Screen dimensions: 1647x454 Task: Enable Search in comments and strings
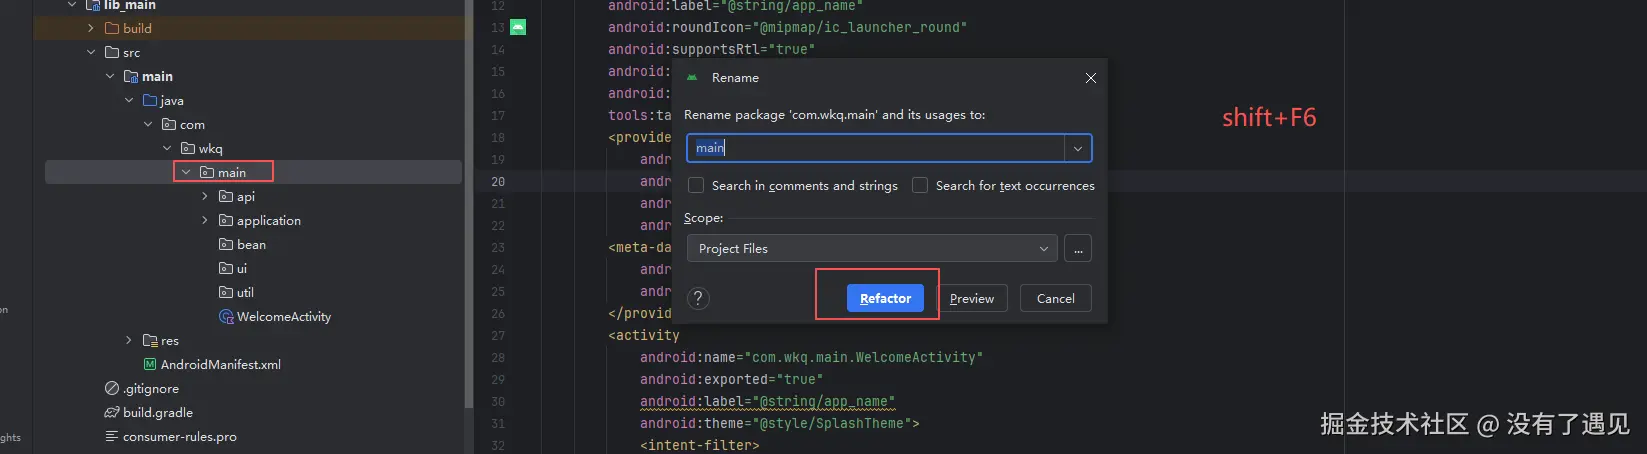click(696, 186)
